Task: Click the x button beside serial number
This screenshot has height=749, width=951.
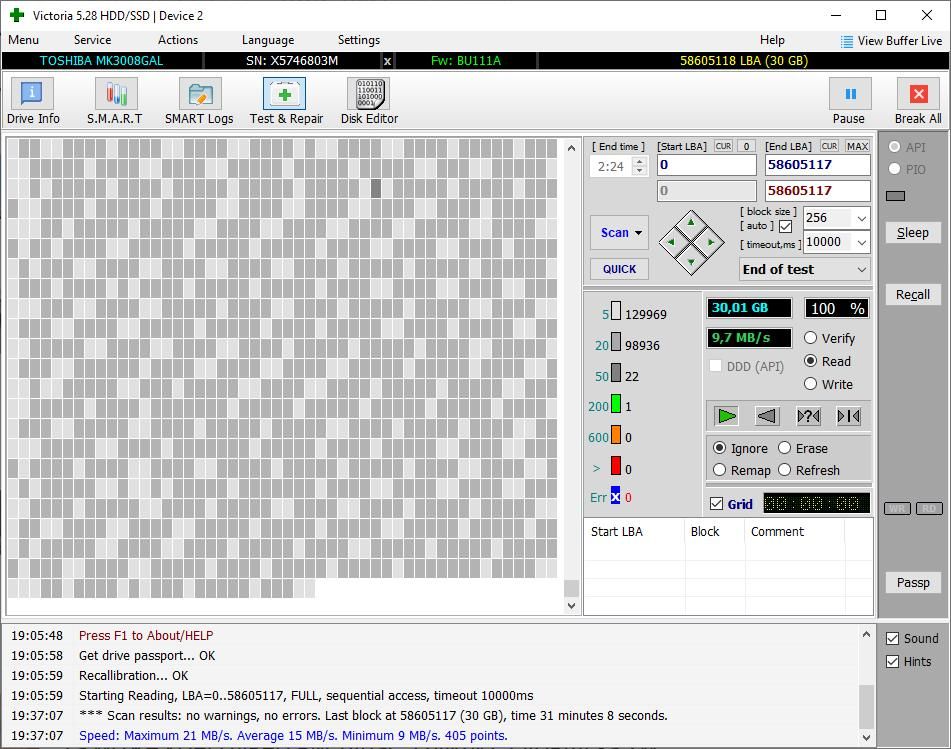Action: [388, 61]
